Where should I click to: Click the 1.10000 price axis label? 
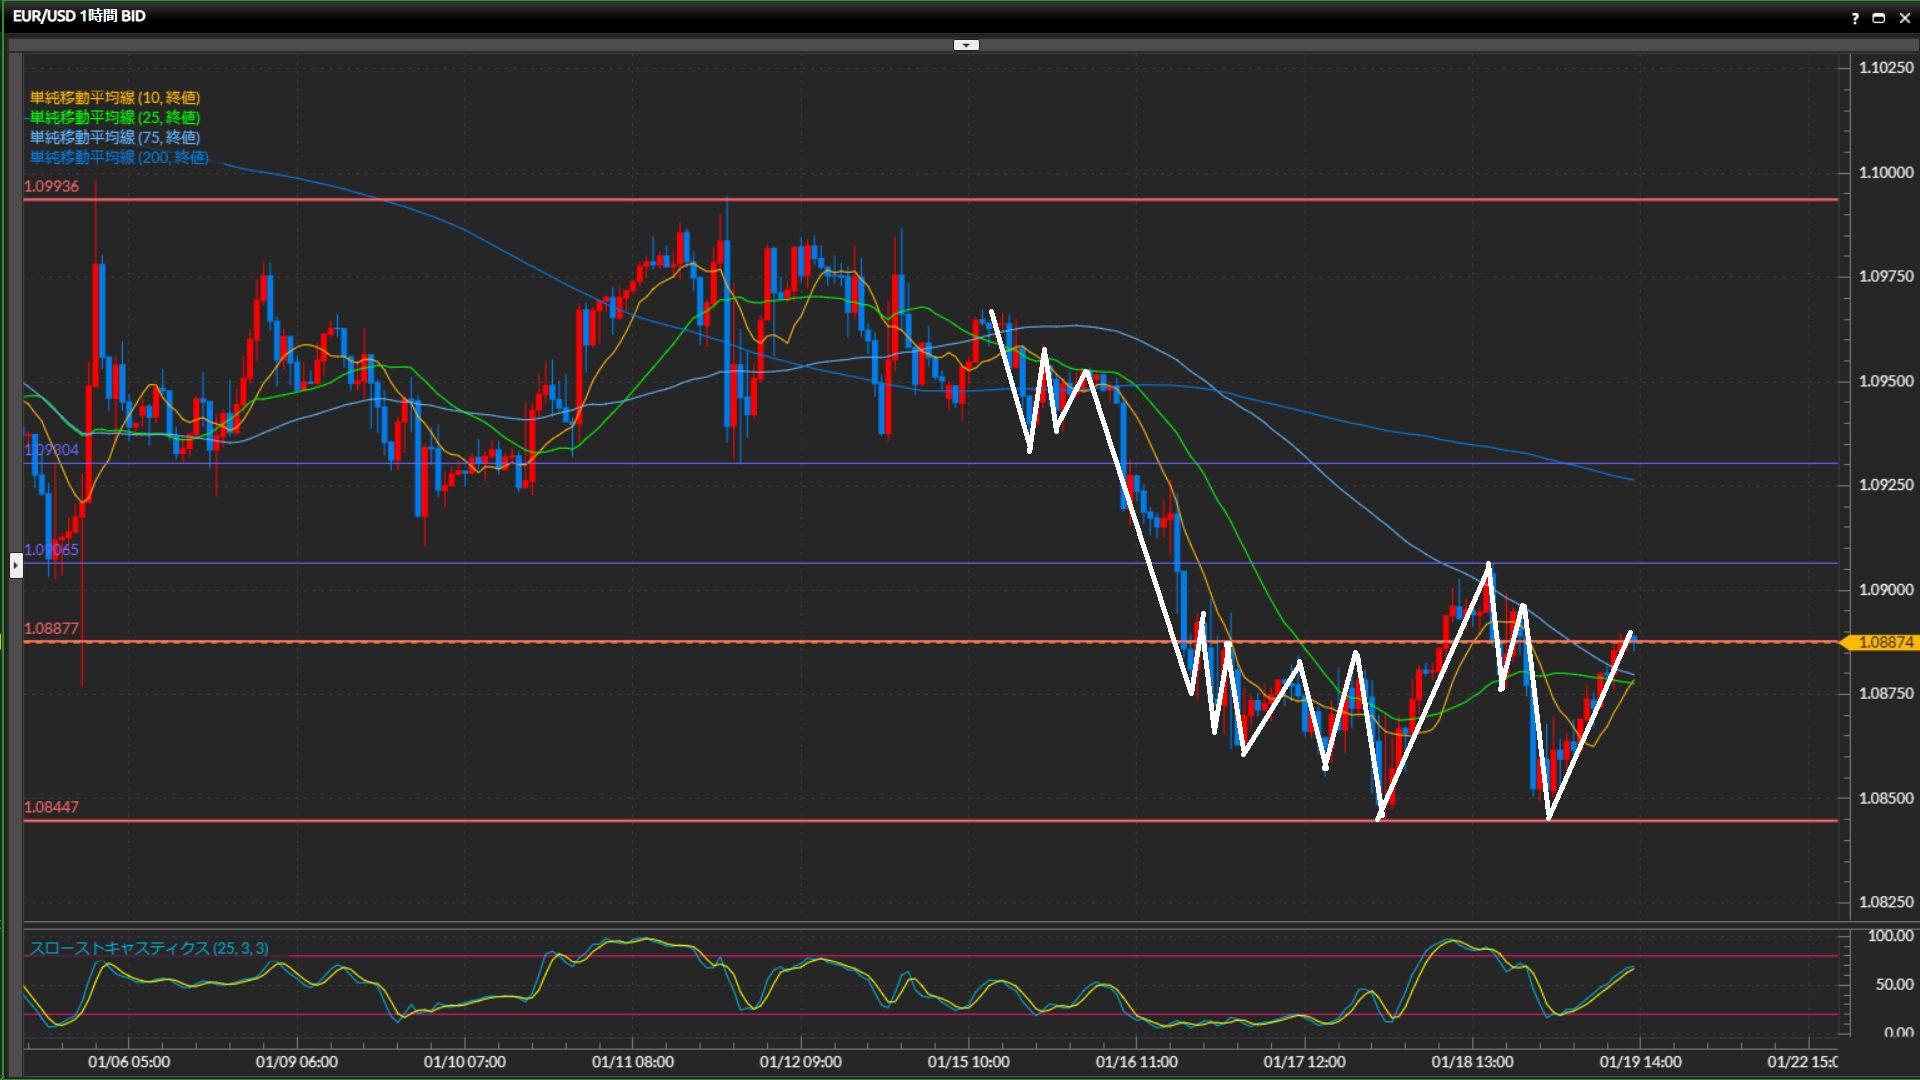coord(1885,172)
